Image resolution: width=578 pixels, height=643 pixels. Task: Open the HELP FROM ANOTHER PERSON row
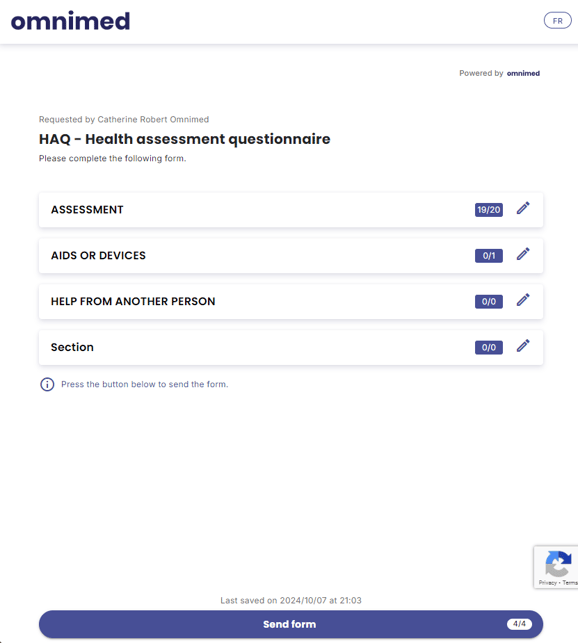pyautogui.click(x=291, y=301)
